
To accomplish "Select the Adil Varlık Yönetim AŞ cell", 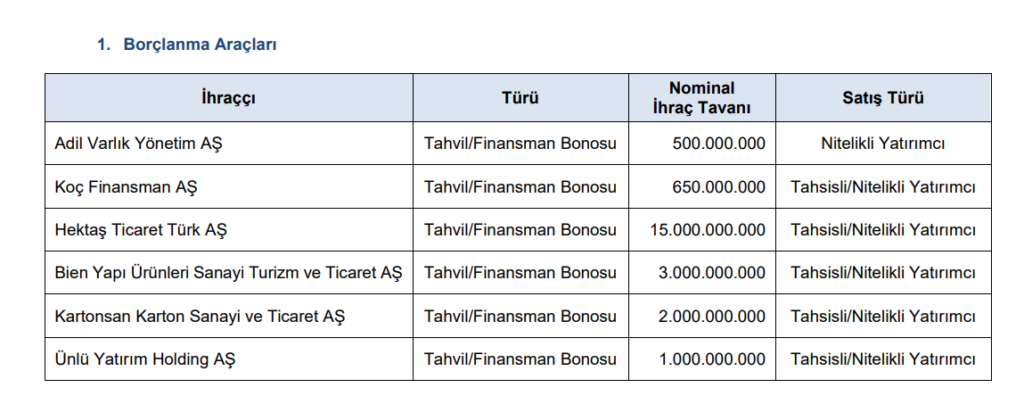I will (x=229, y=143).
